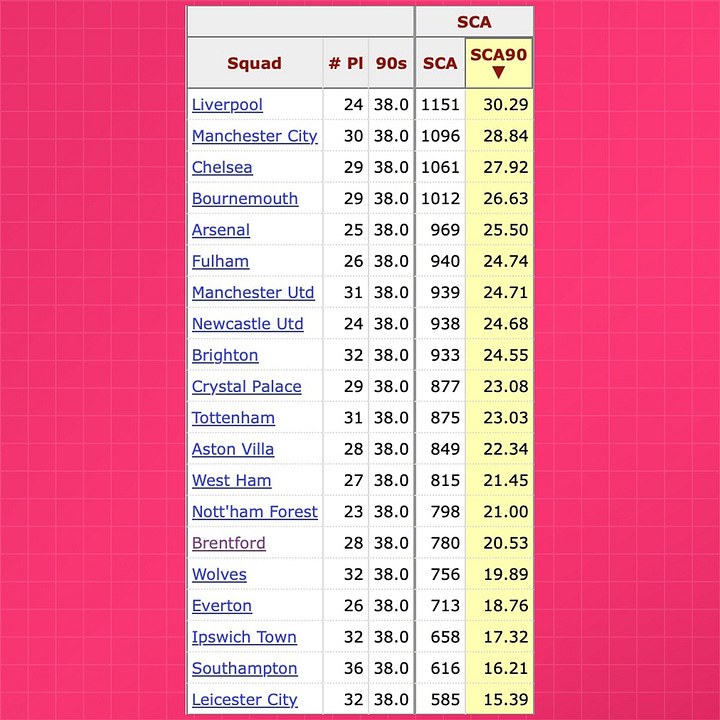Select Manchester City's SCA value 1096
Screen dimensions: 720x720
point(440,136)
